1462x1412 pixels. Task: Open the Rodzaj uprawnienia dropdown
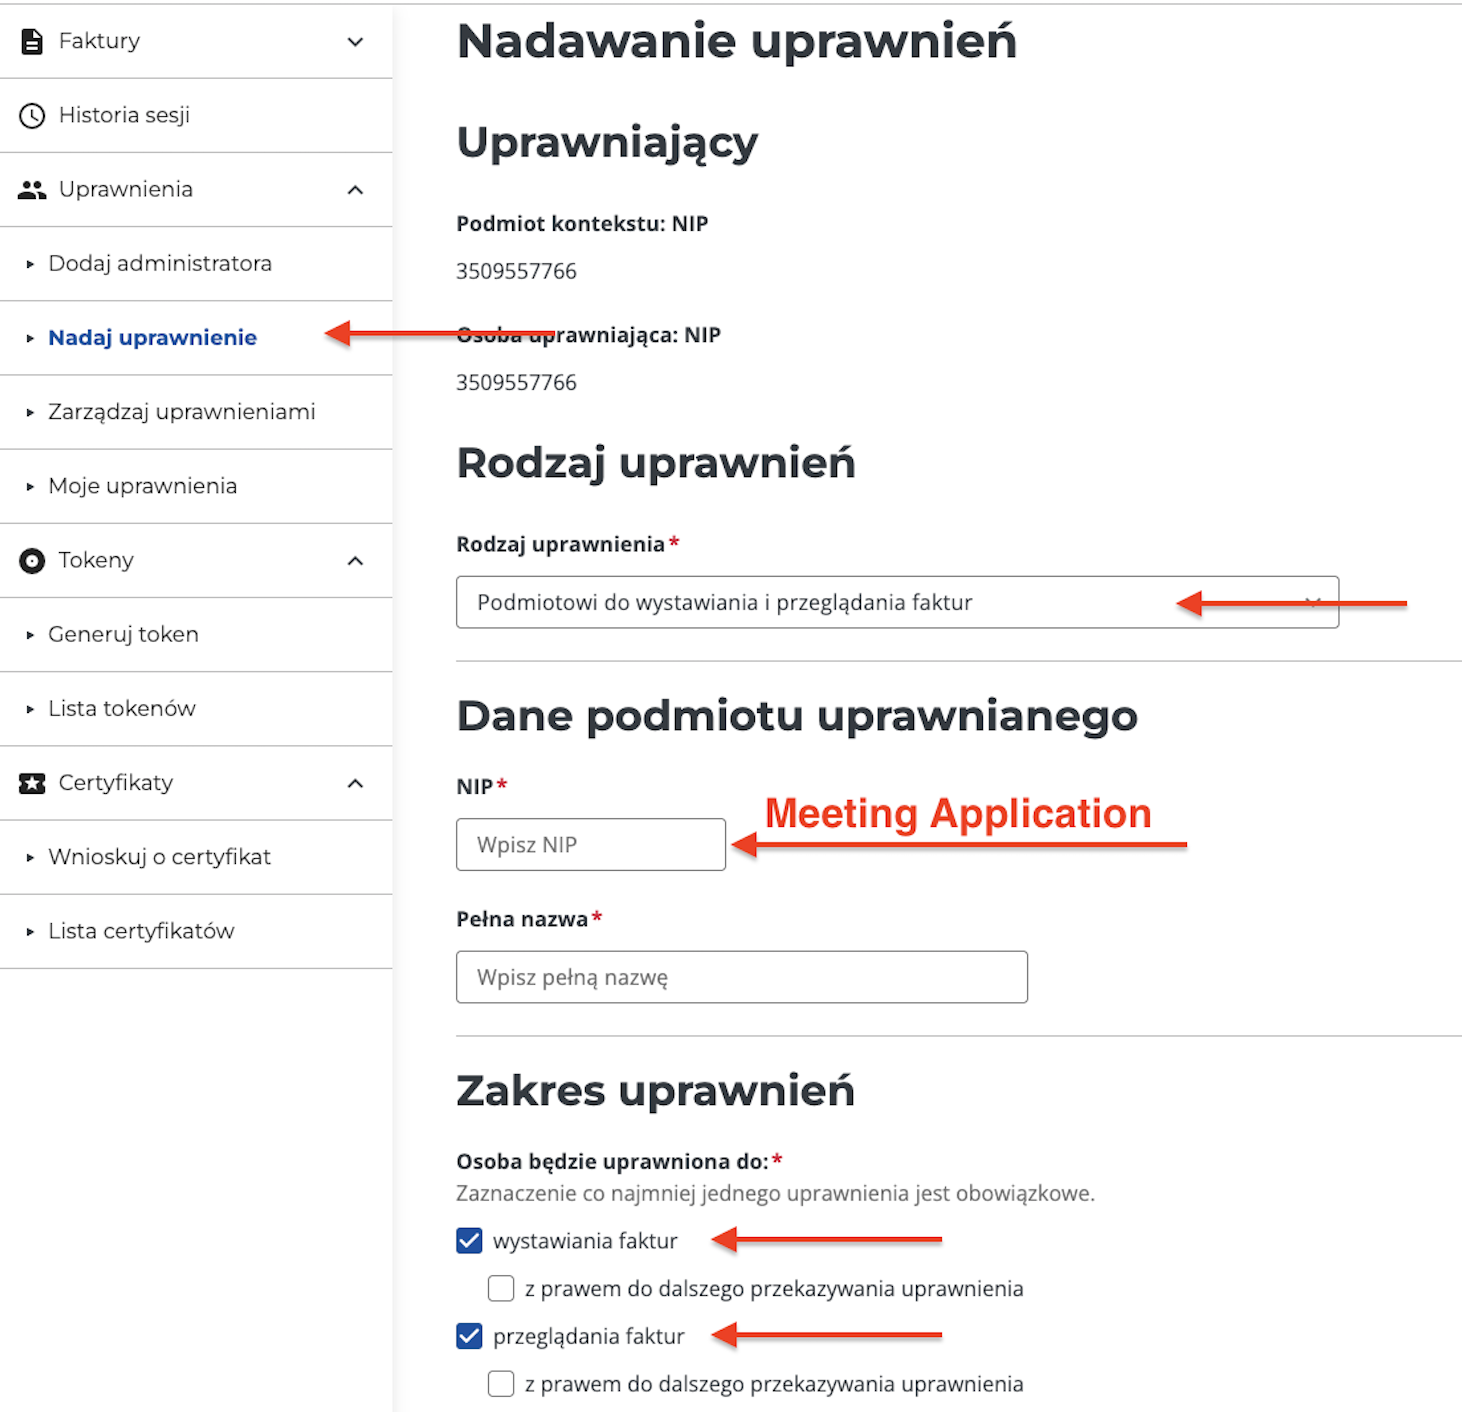[x=896, y=602]
